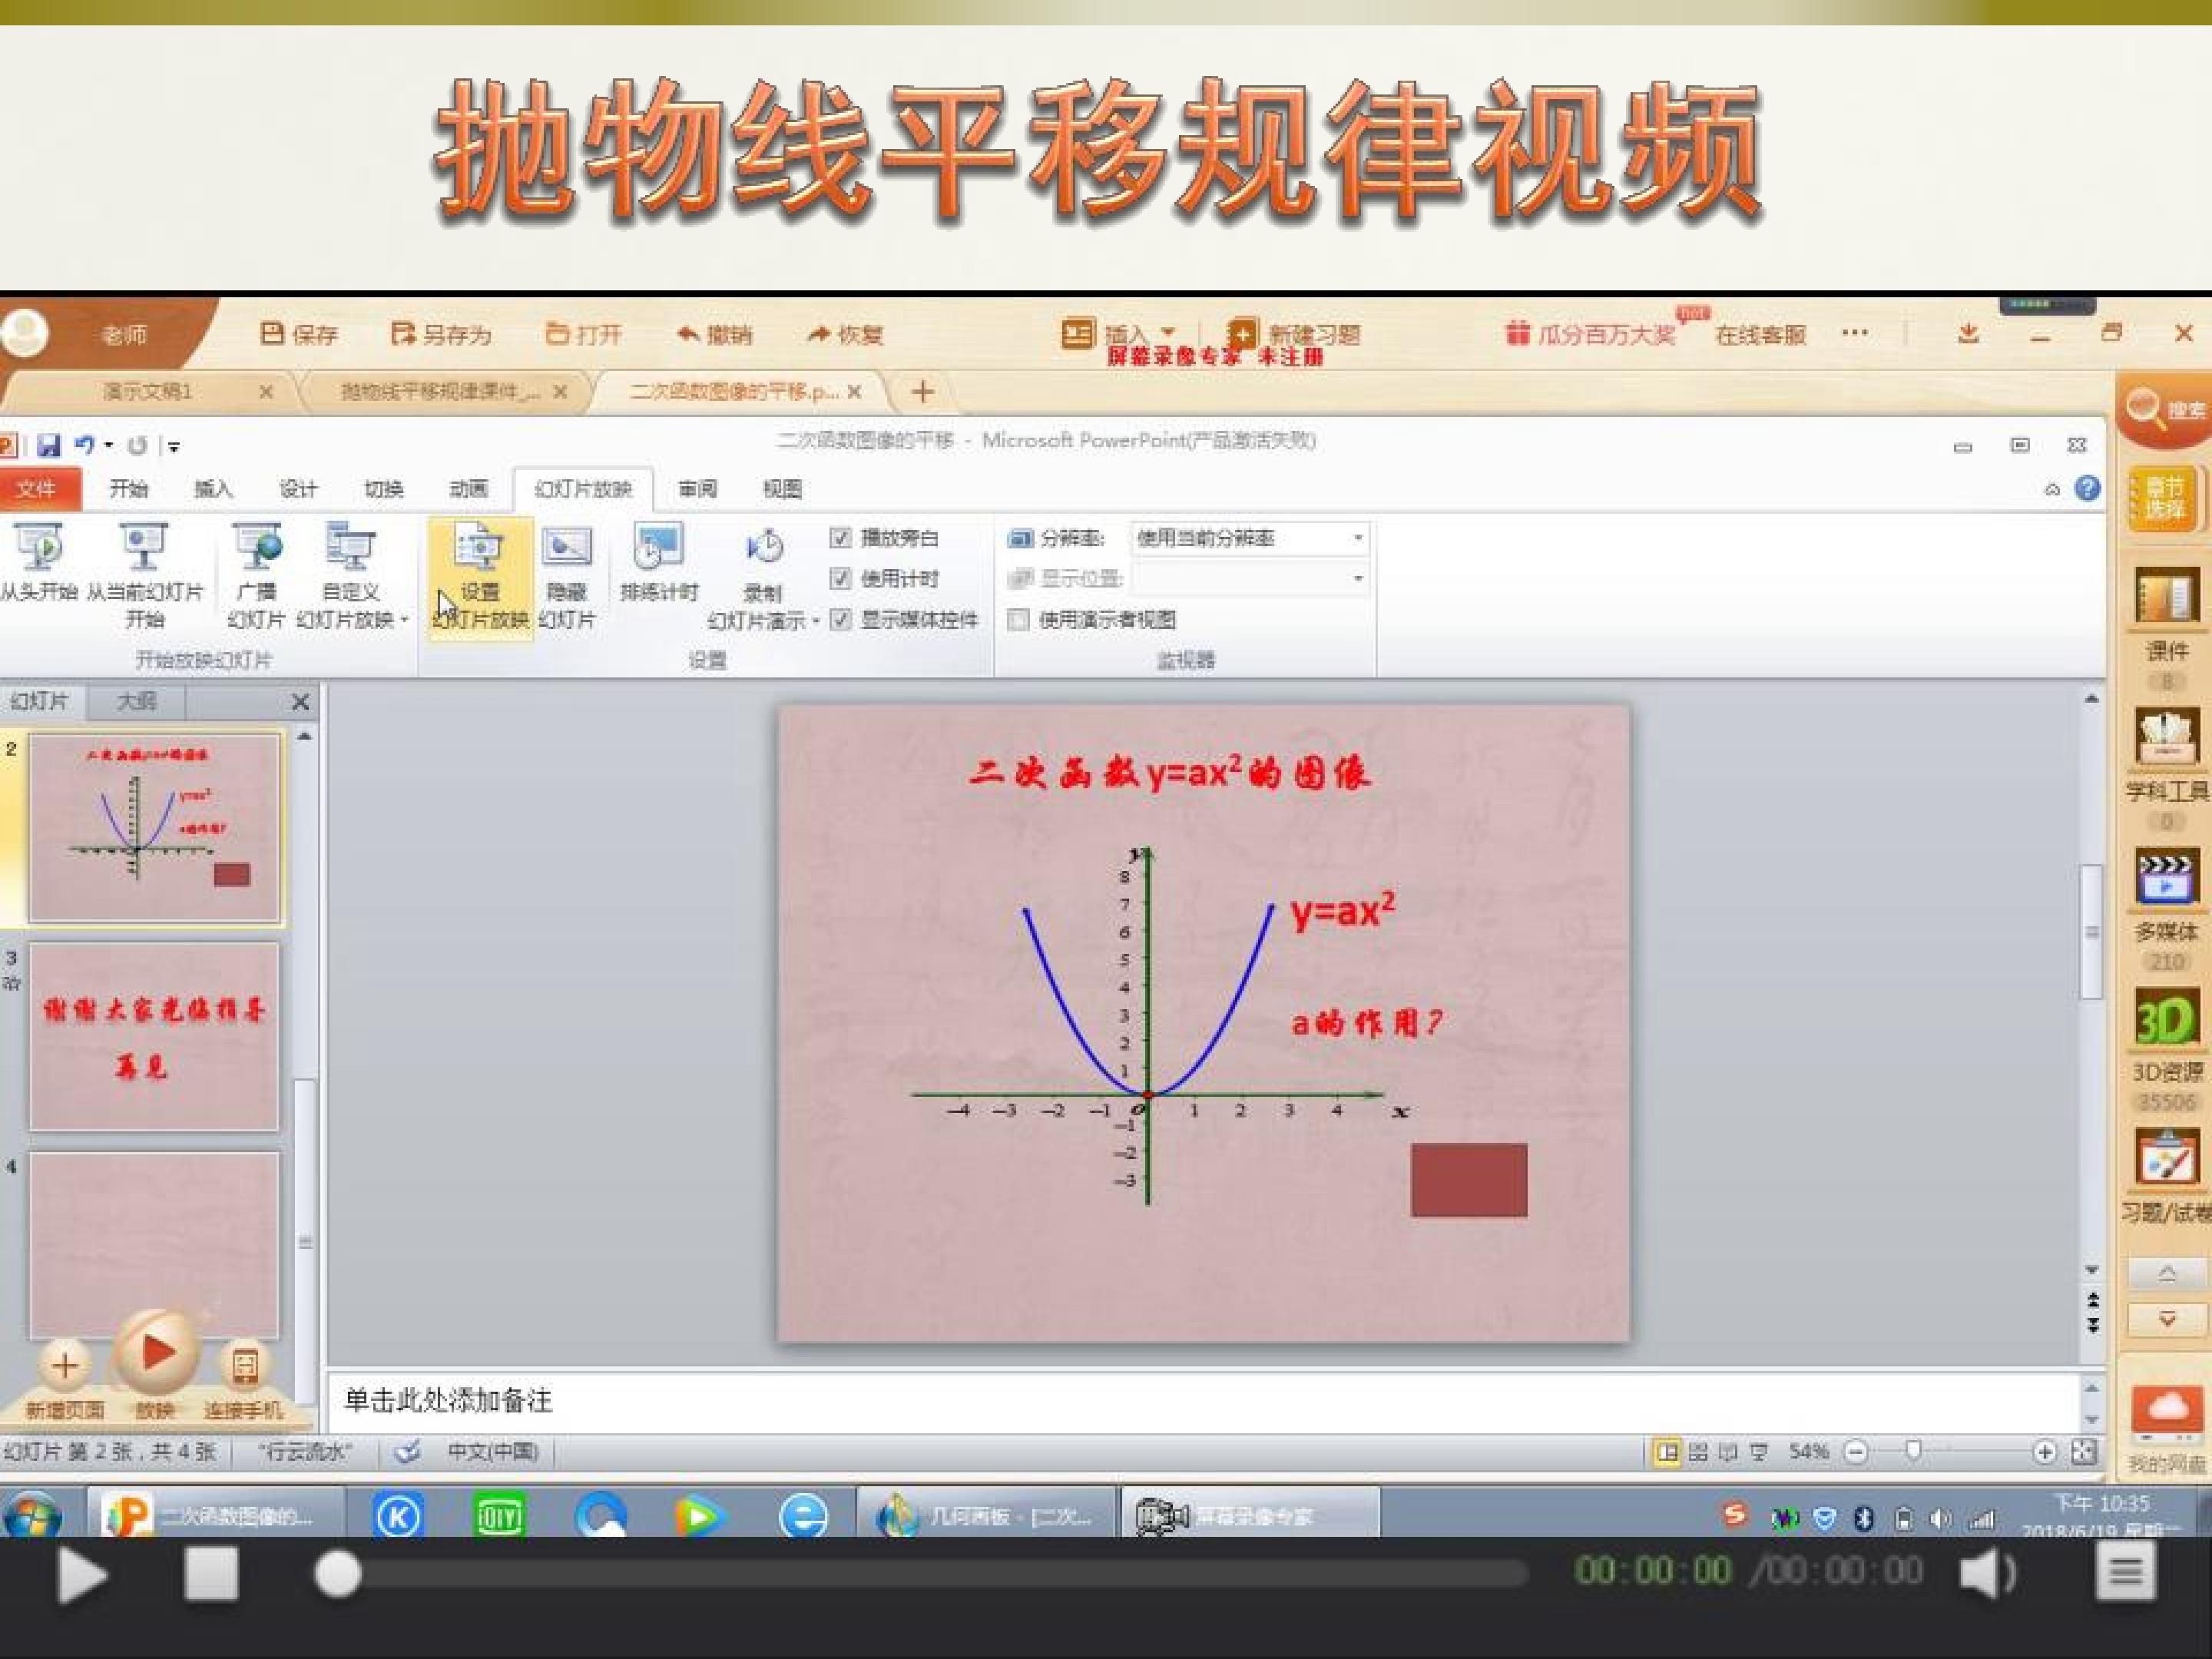
Task: Click the orange 放映 play button
Action: 155,1353
